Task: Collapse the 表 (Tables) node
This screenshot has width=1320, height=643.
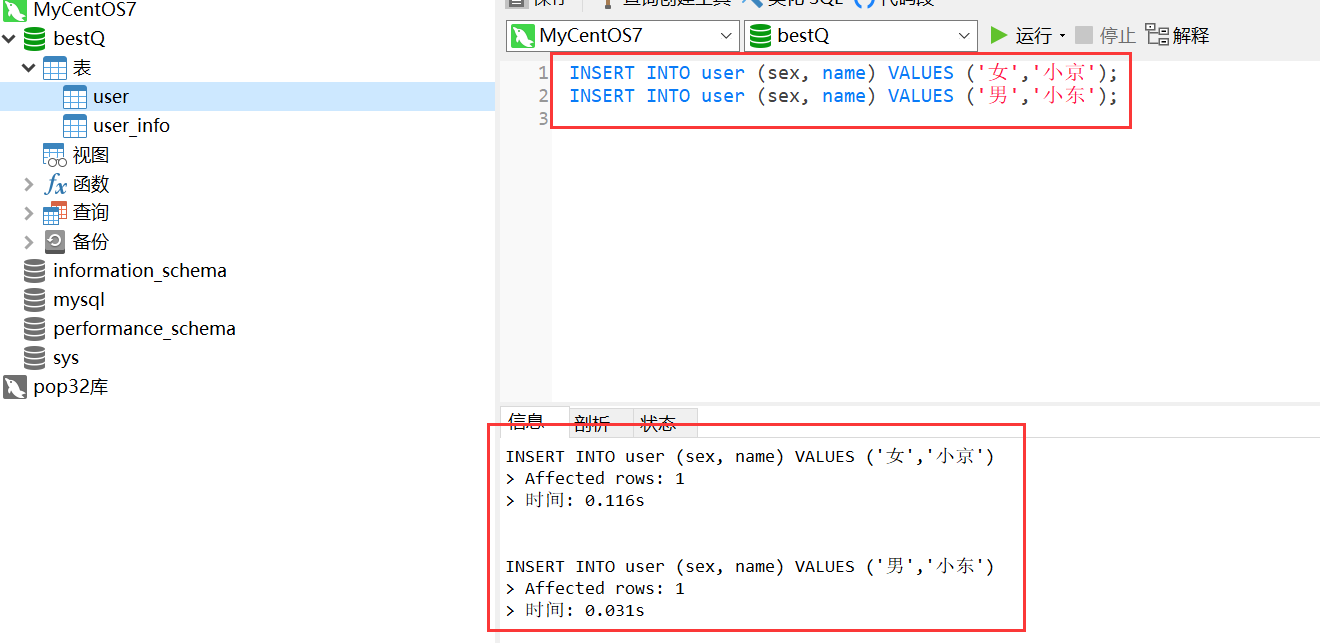Action: pyautogui.click(x=29, y=68)
